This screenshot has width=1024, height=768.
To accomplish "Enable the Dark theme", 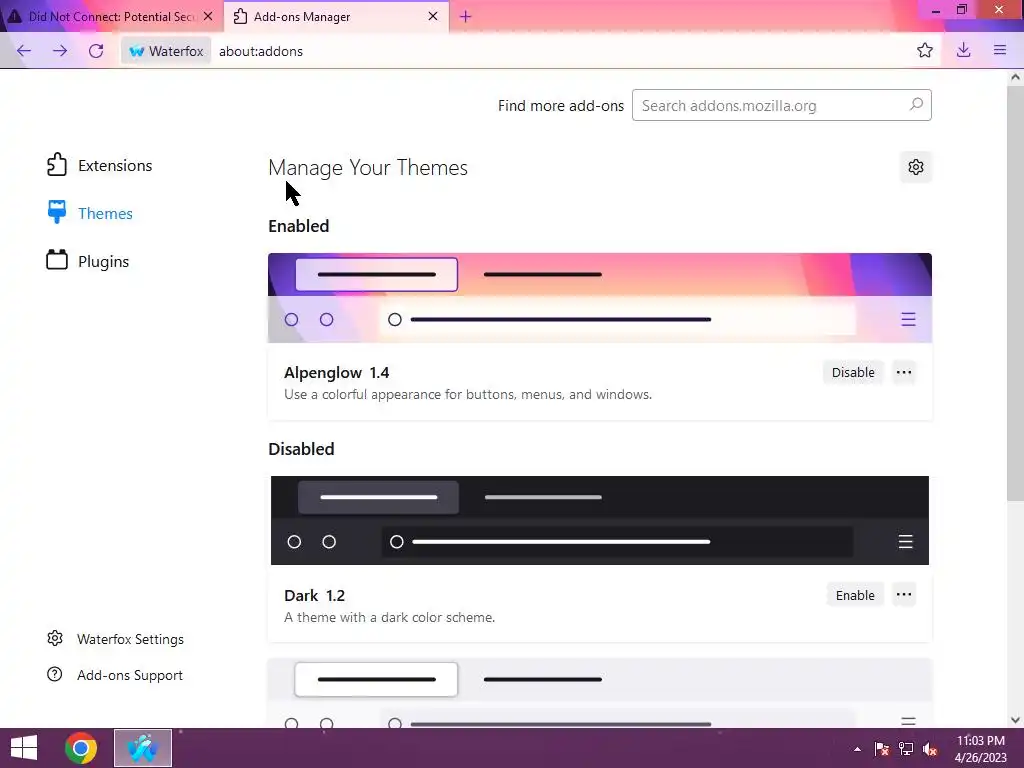I will (x=855, y=595).
